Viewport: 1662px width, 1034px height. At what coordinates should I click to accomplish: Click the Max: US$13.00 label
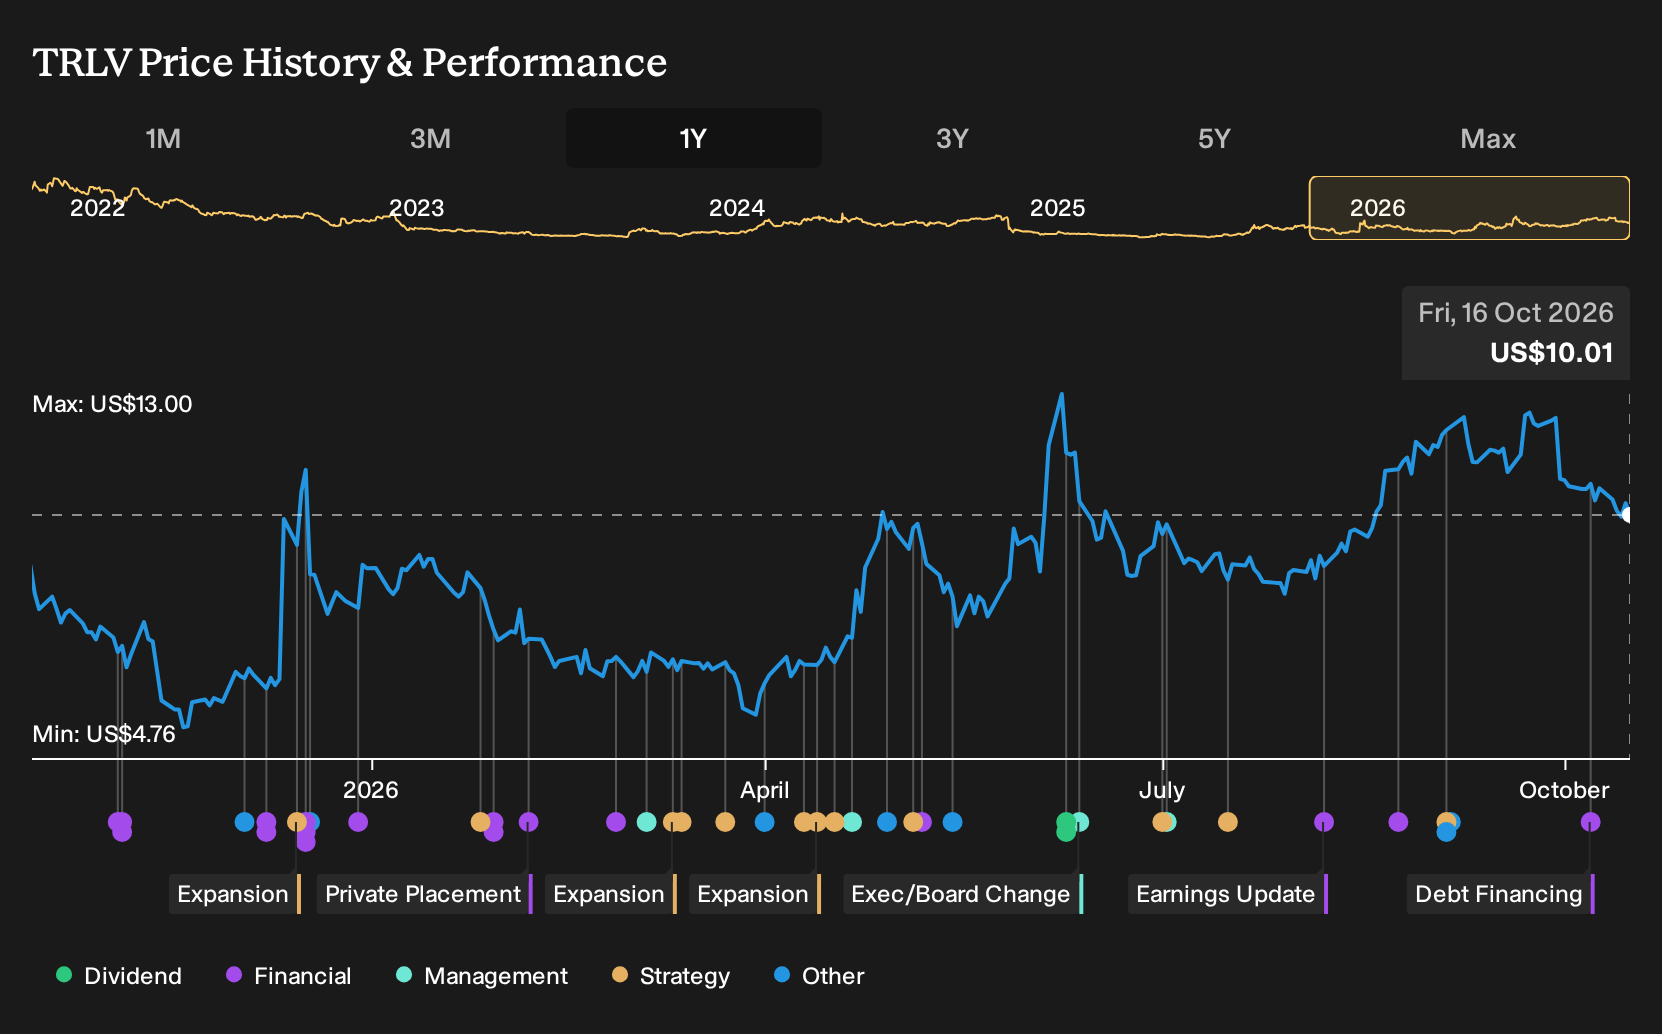click(112, 404)
